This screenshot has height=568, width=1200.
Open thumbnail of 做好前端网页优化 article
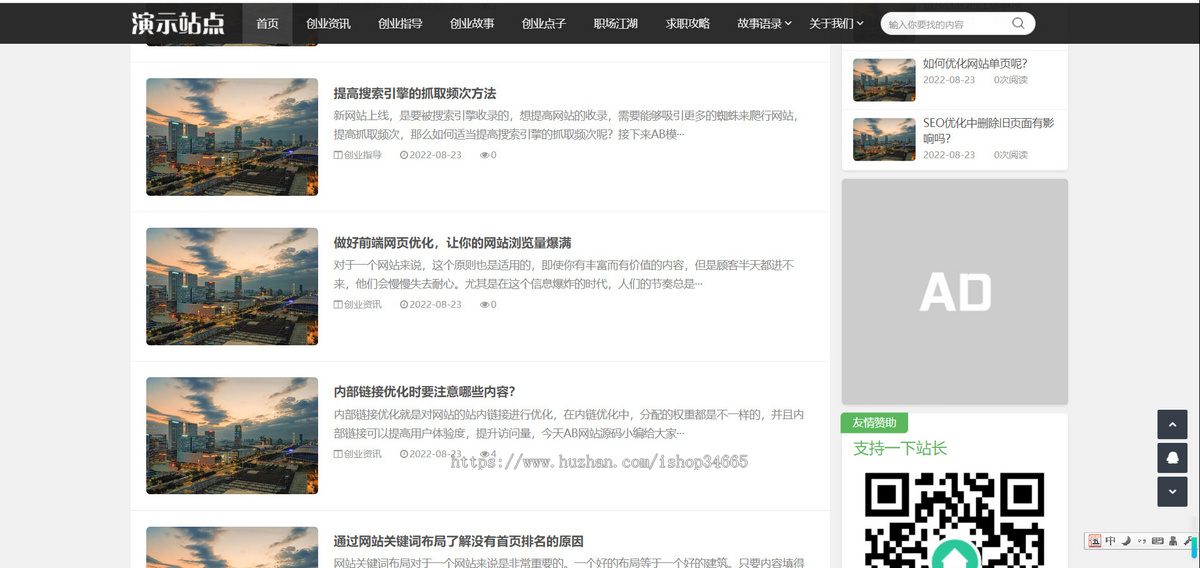point(232,286)
